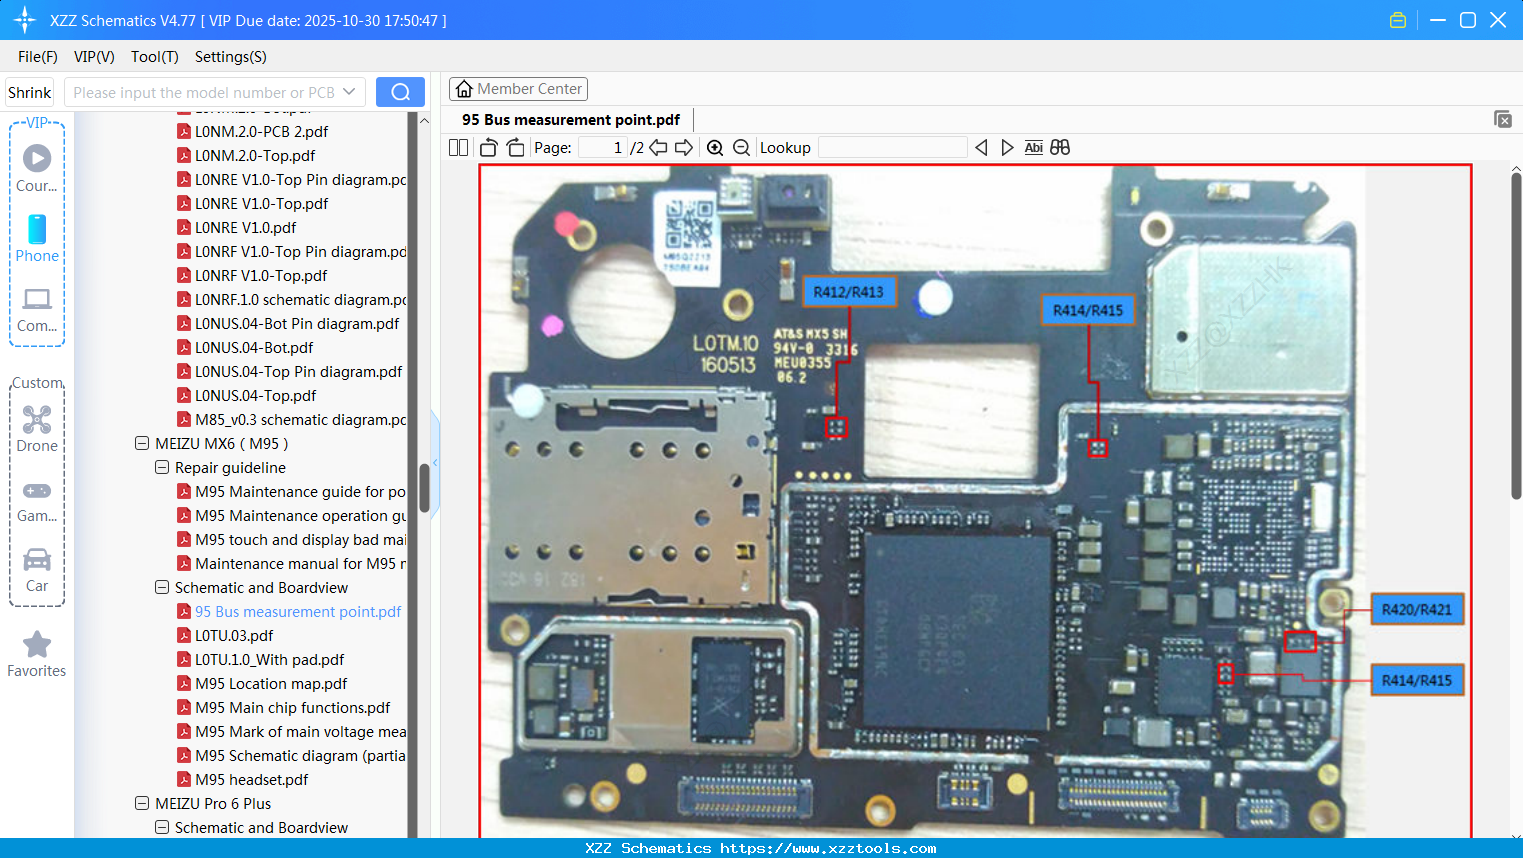Open search with the binoculars icon
The height and width of the screenshot is (858, 1523).
[1060, 147]
